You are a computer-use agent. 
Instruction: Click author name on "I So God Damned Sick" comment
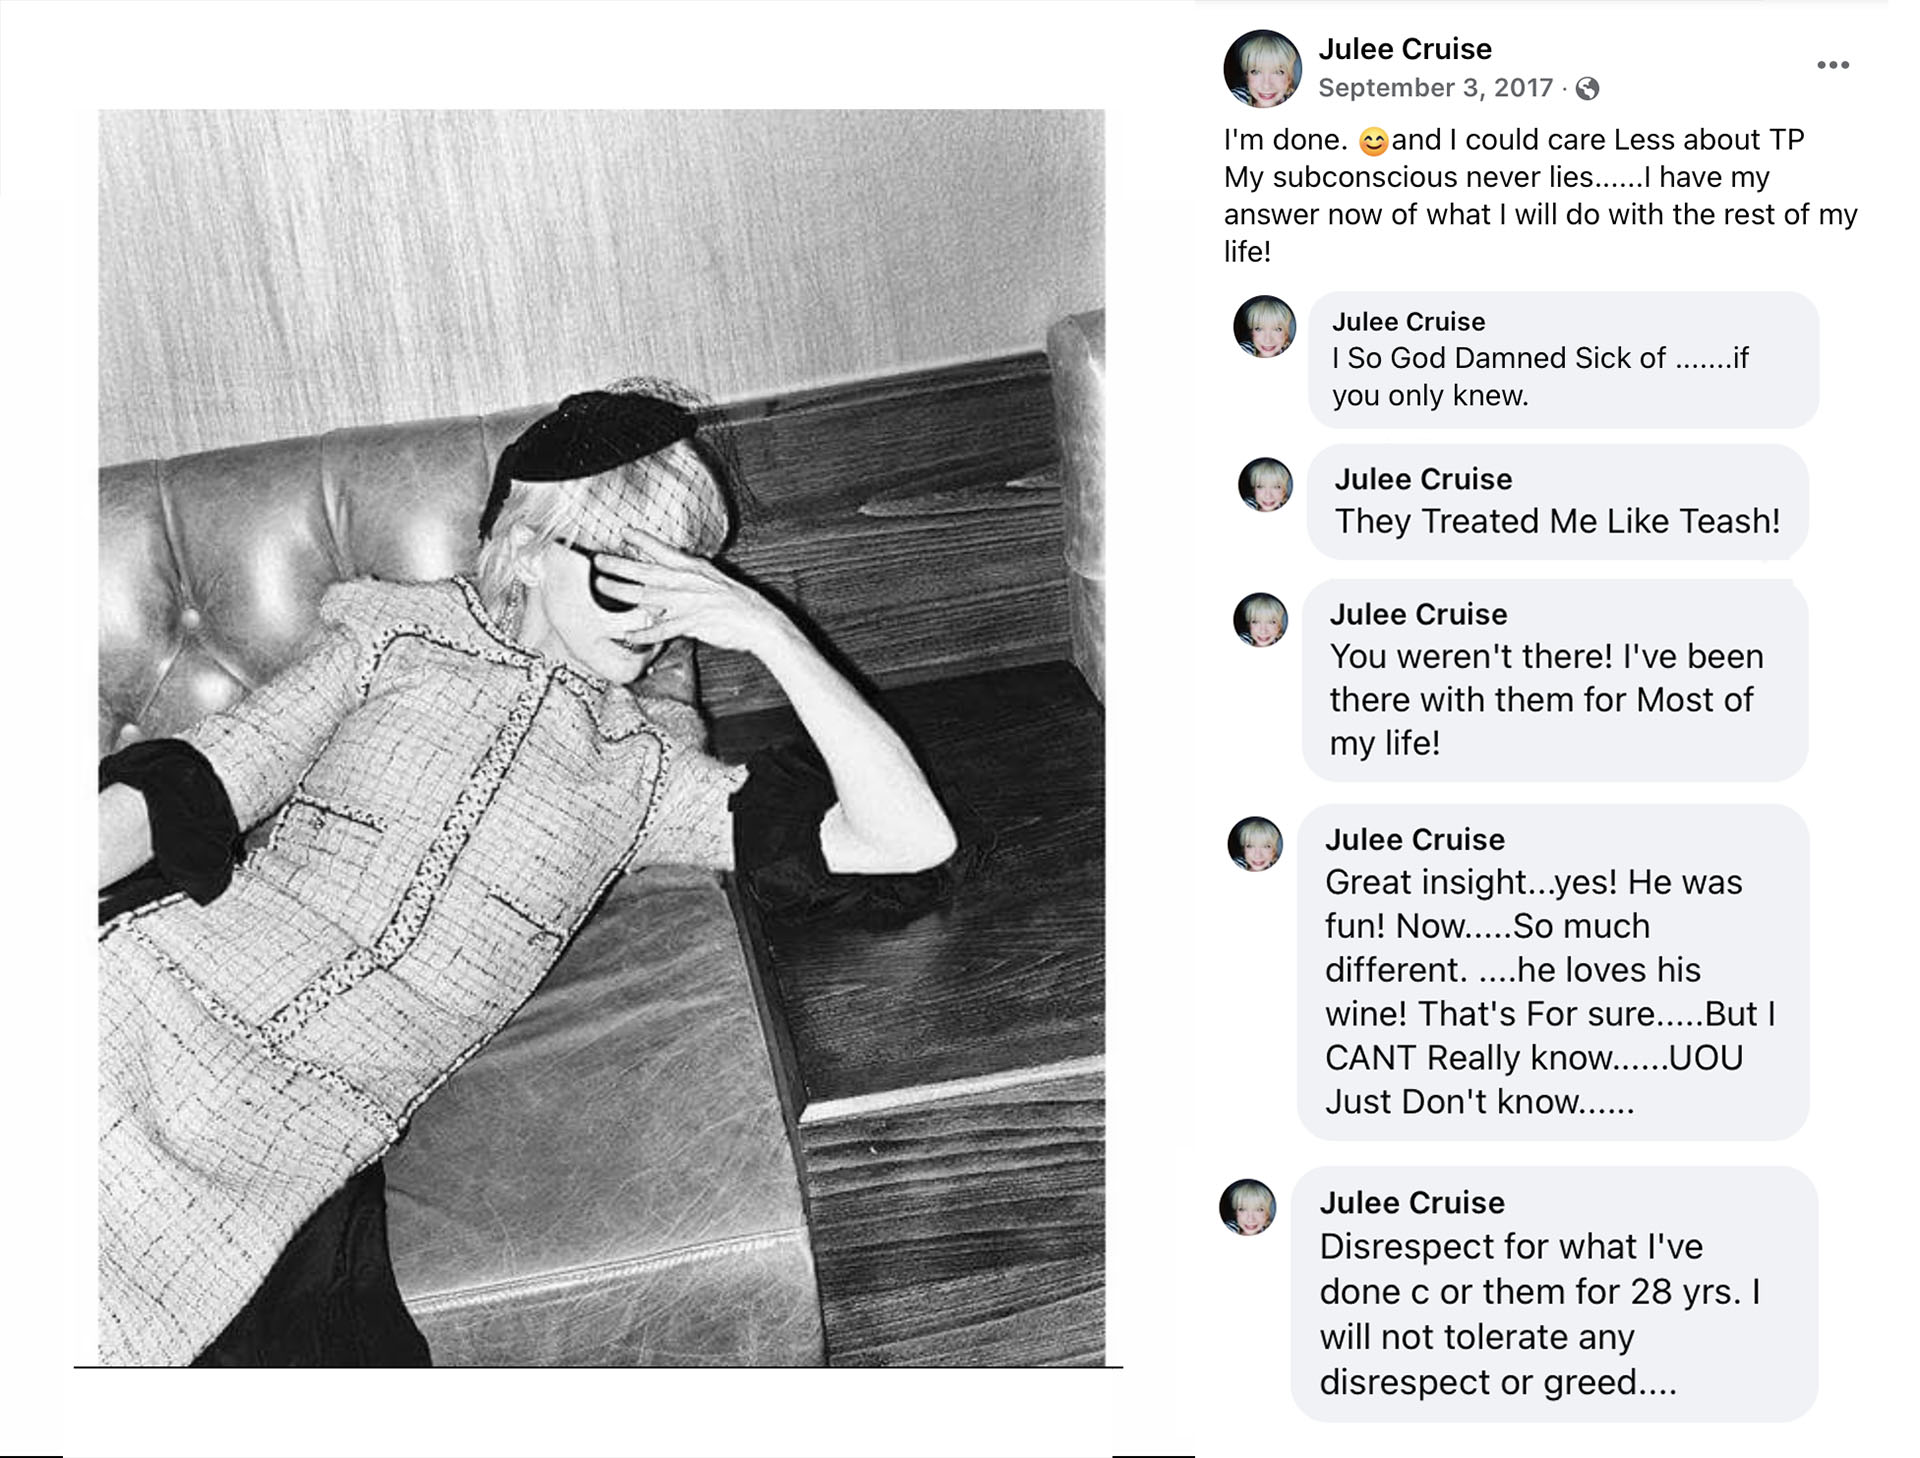point(1408,322)
